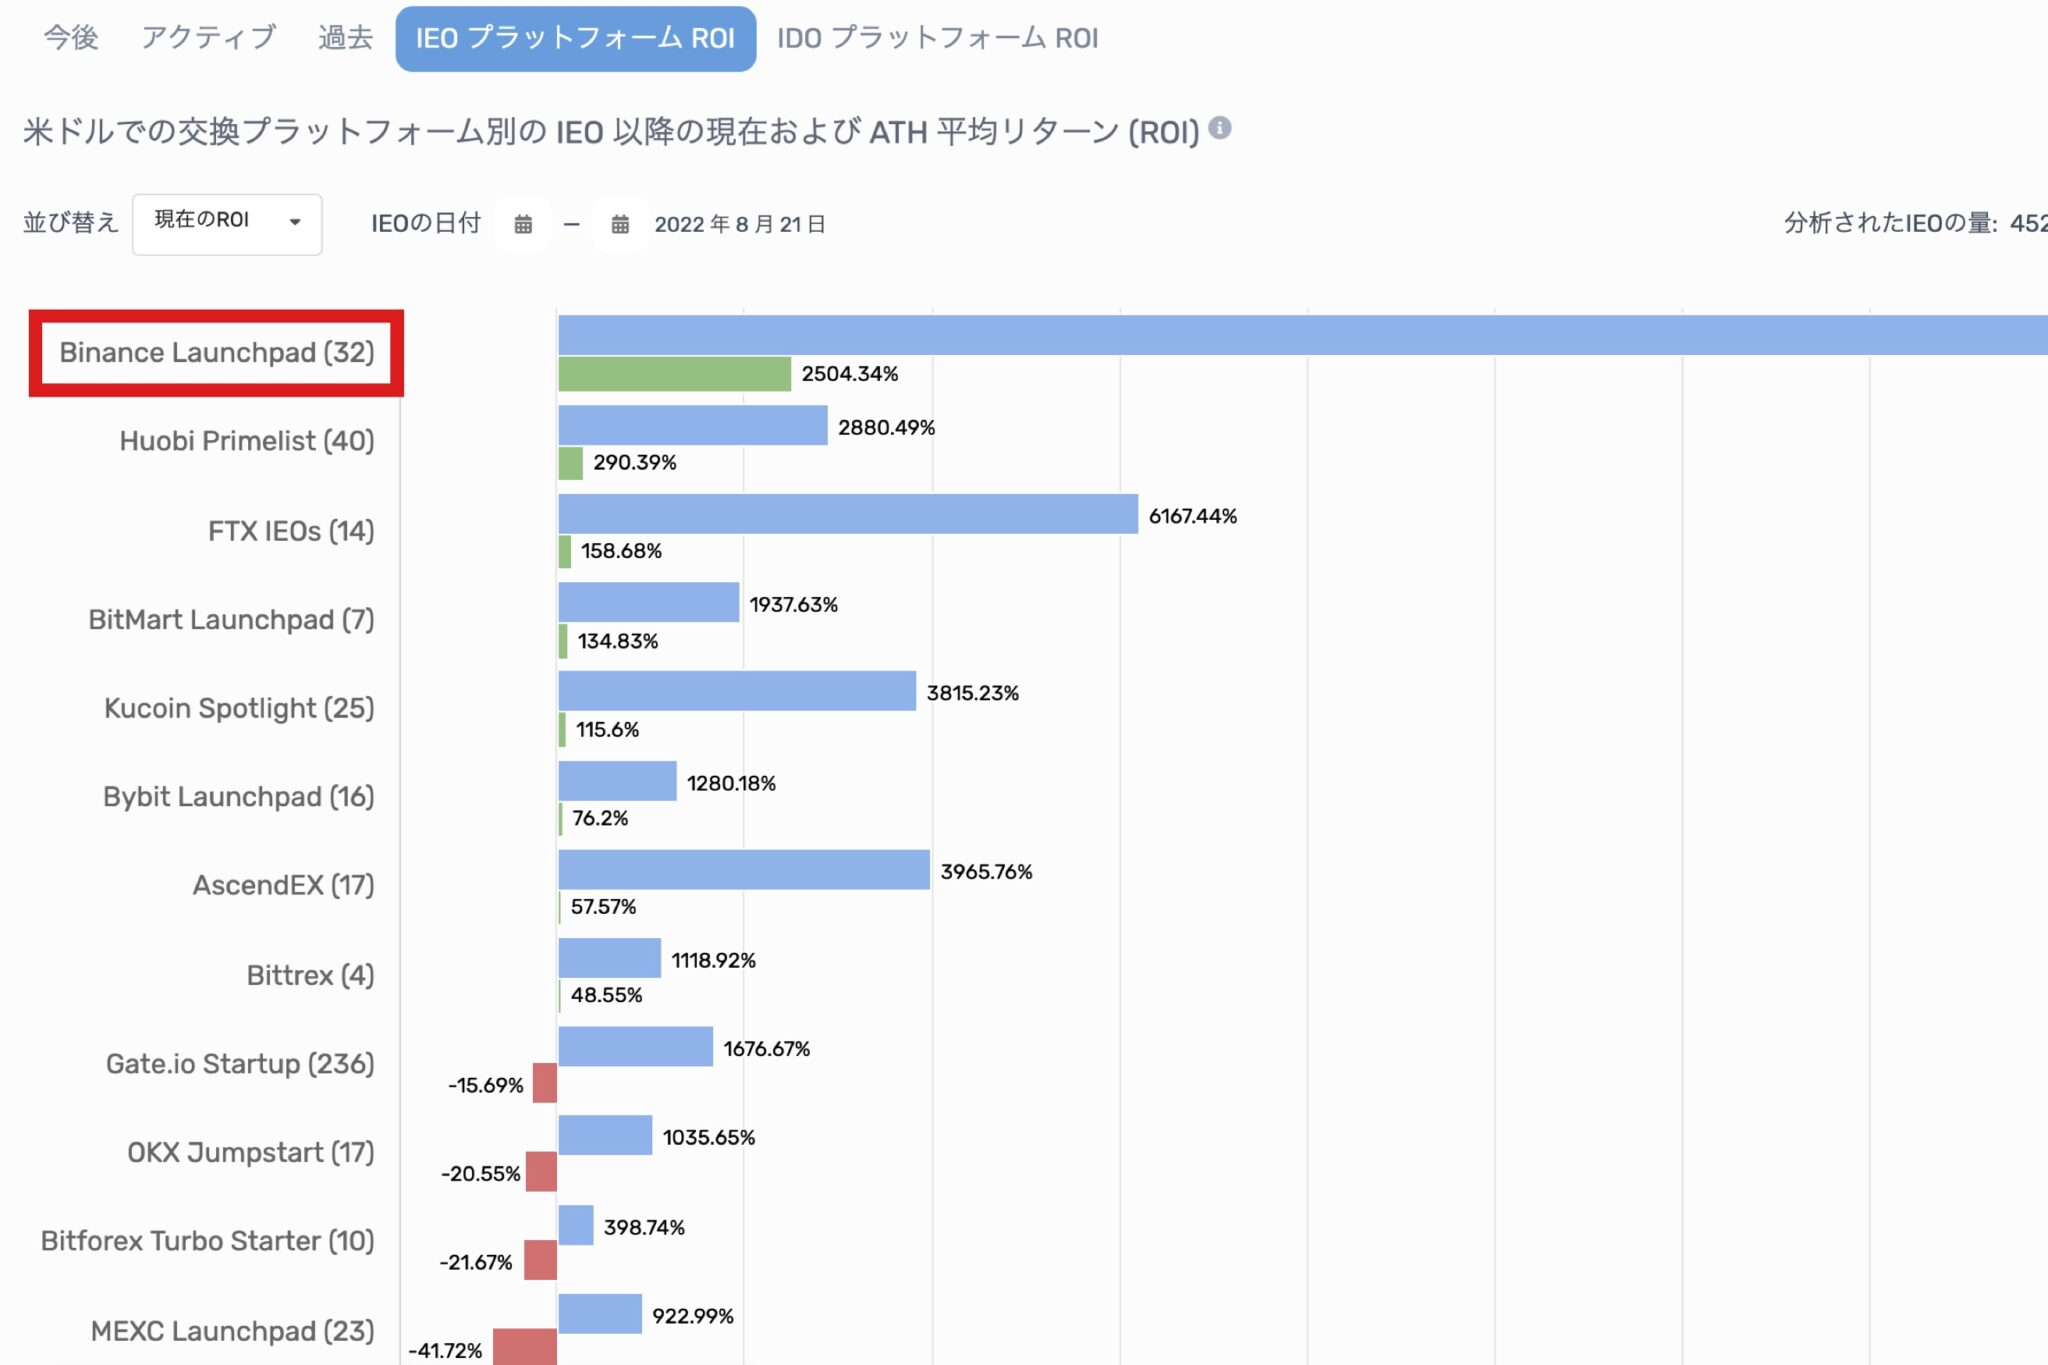Click the 2022 年 8 月 21 日 date field
This screenshot has width=2048, height=1365.
point(740,224)
